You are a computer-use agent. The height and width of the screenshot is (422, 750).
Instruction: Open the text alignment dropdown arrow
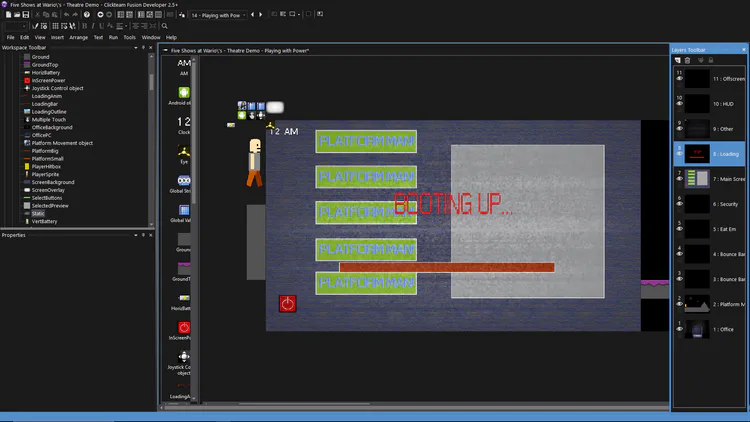(126, 26)
